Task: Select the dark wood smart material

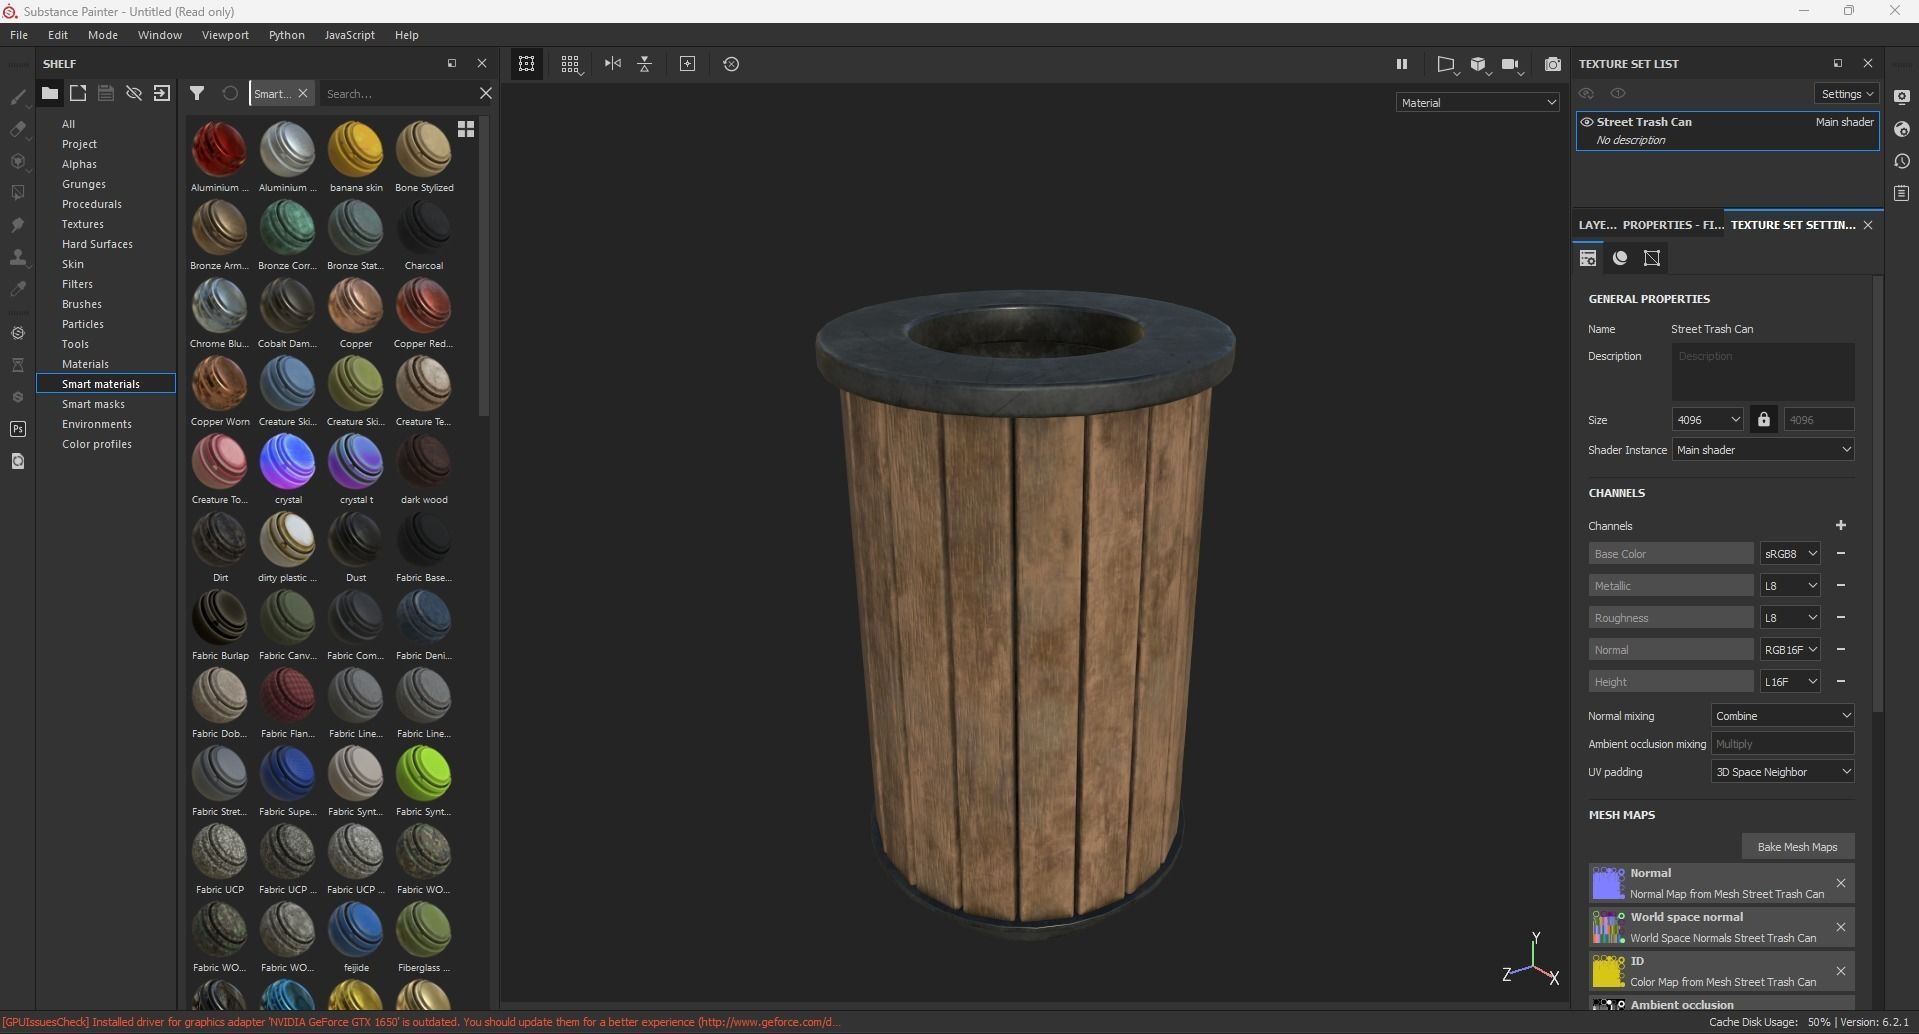Action: point(424,469)
